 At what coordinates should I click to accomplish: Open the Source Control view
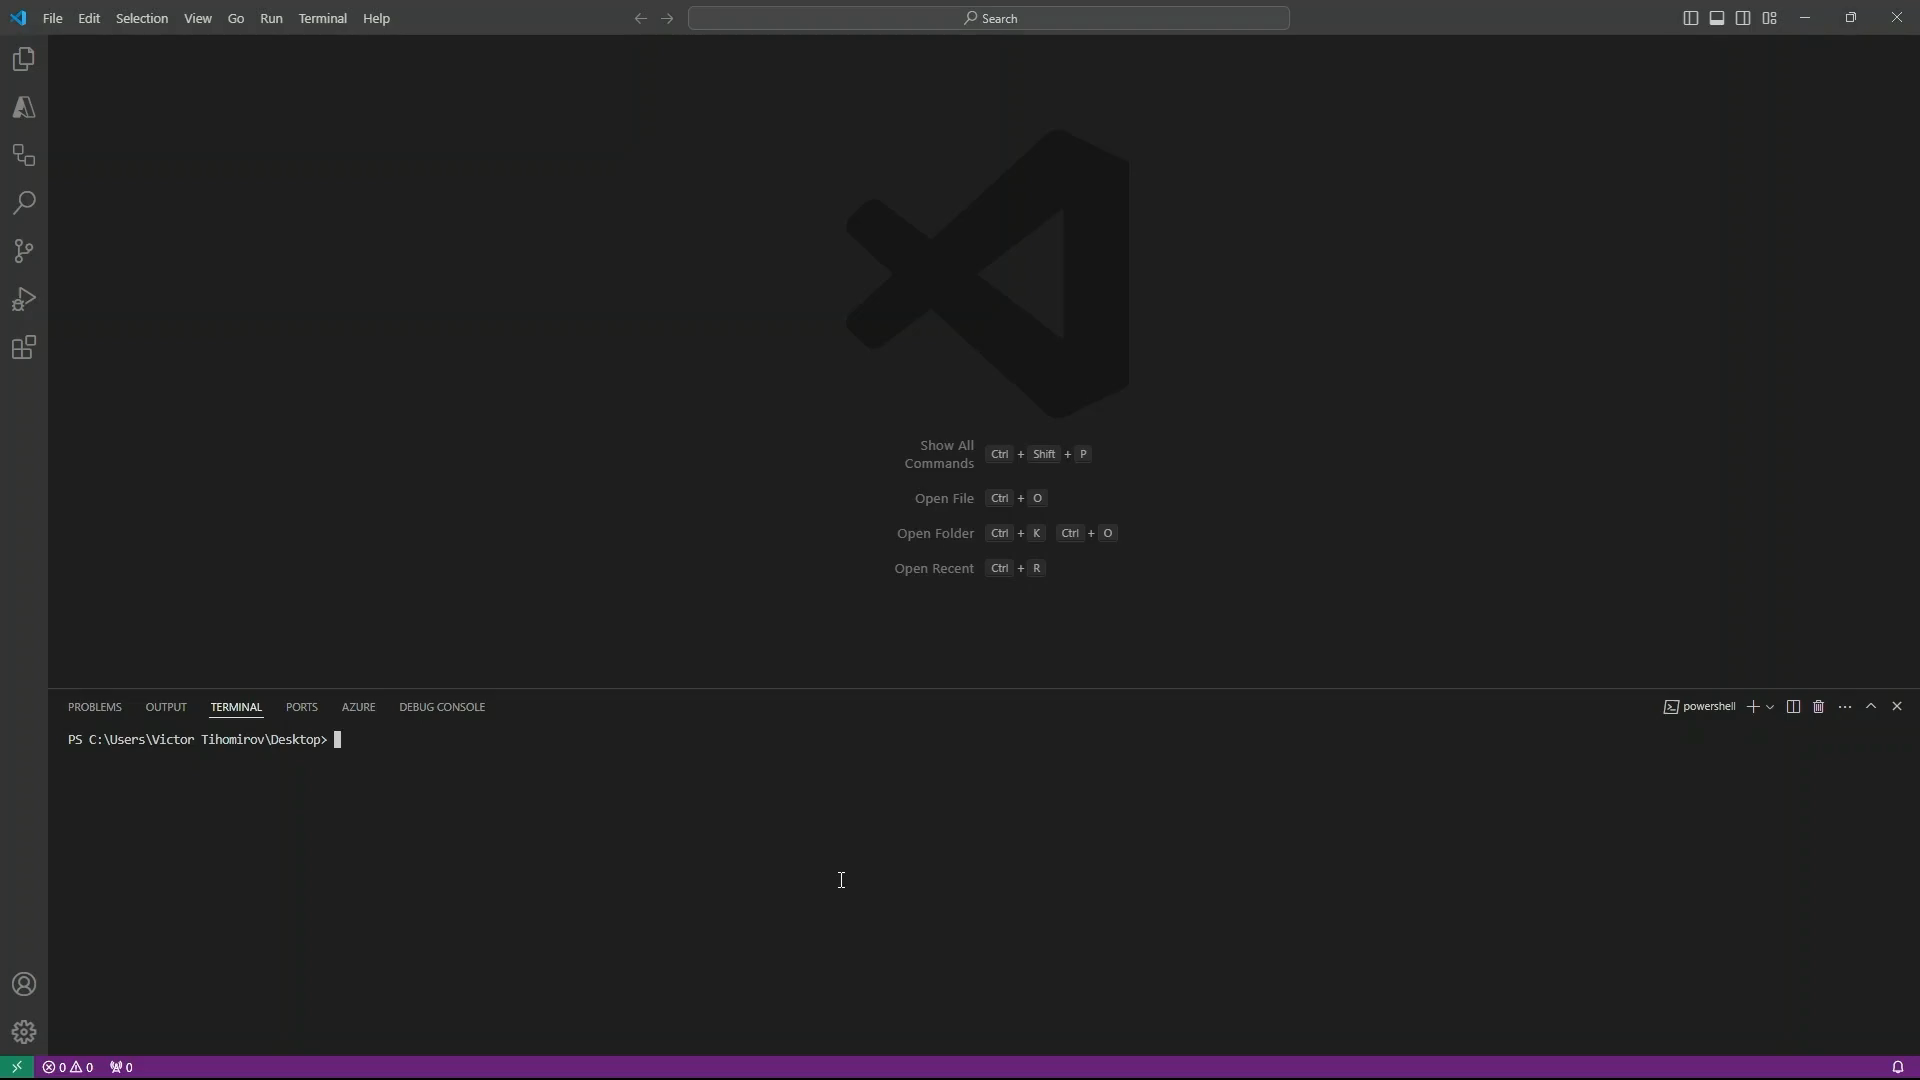24,251
